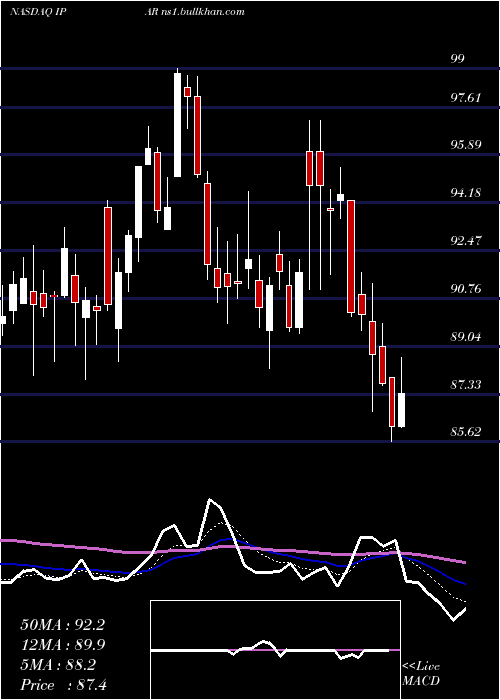The image size is (500, 700).
Task: Select the 95.89 price level label
Action: (x=466, y=145)
